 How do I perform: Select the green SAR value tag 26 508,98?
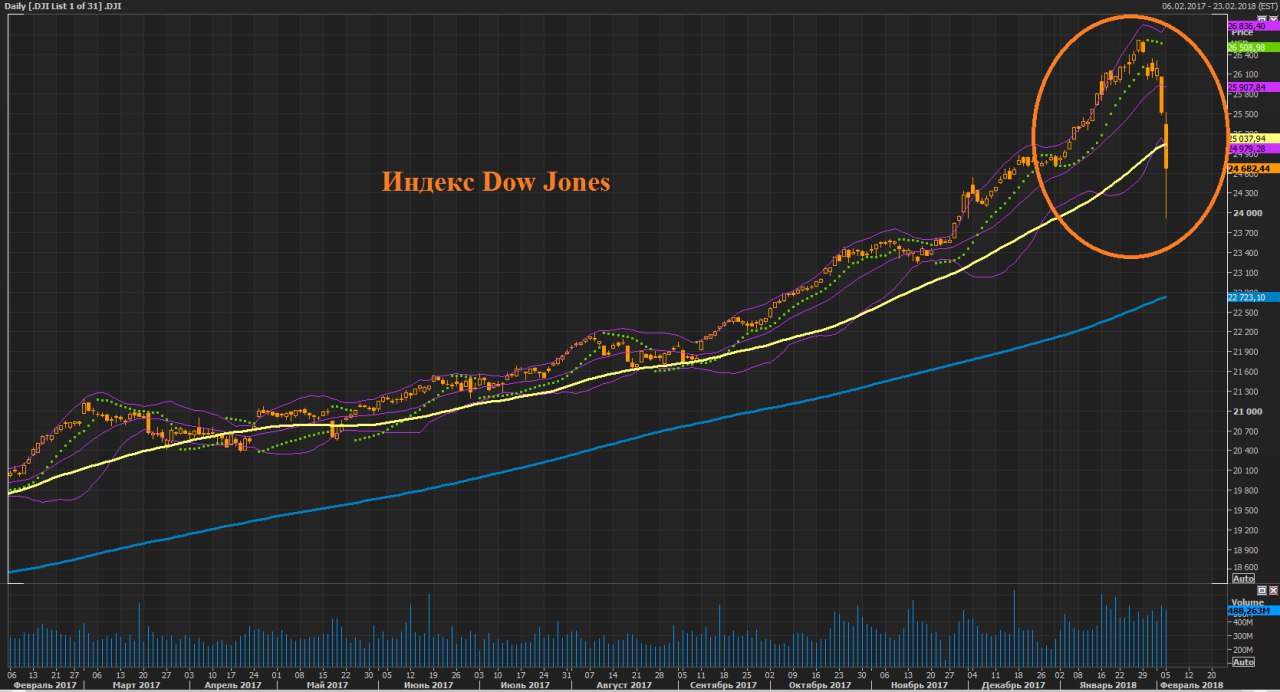click(1254, 47)
